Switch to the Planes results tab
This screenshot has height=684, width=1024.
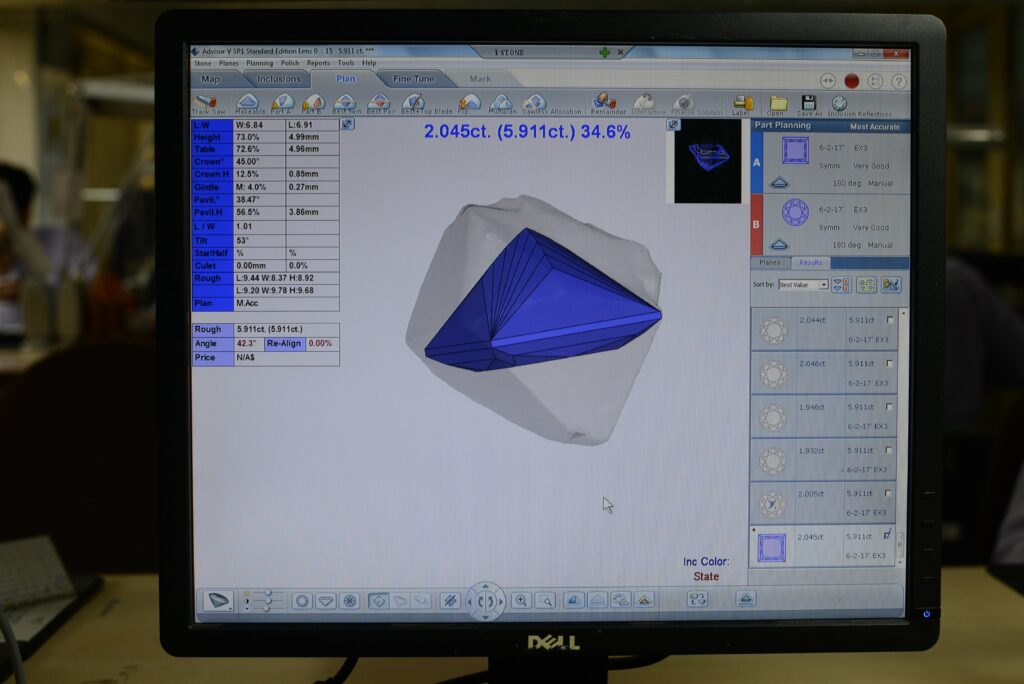pyautogui.click(x=769, y=263)
